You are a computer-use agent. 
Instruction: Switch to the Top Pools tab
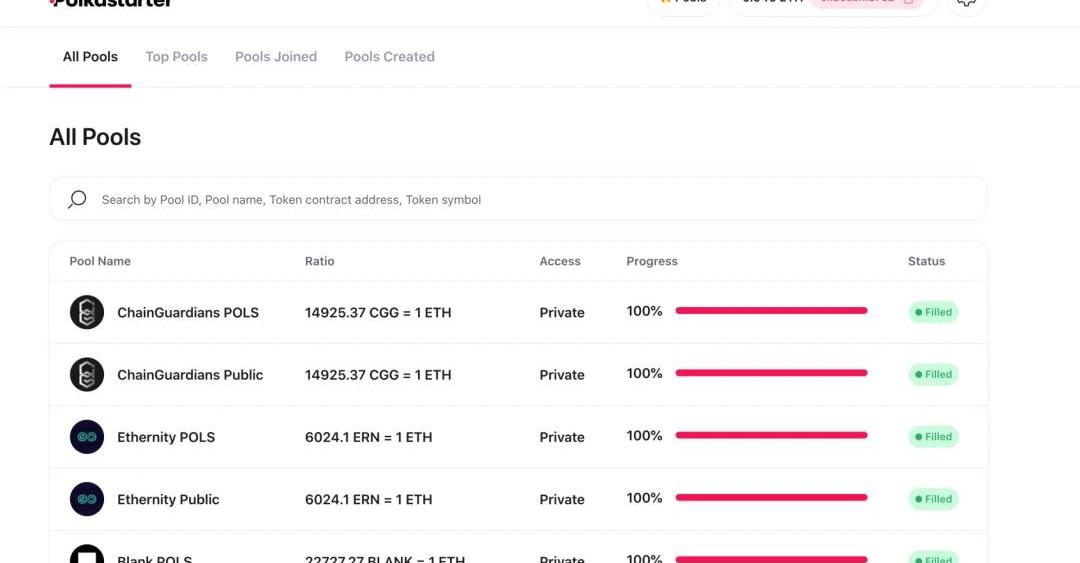point(176,57)
